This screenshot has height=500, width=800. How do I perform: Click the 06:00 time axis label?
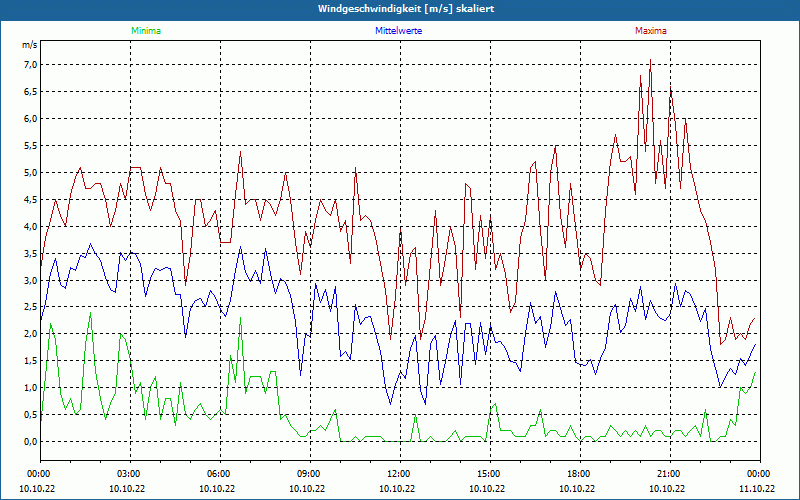(x=217, y=474)
